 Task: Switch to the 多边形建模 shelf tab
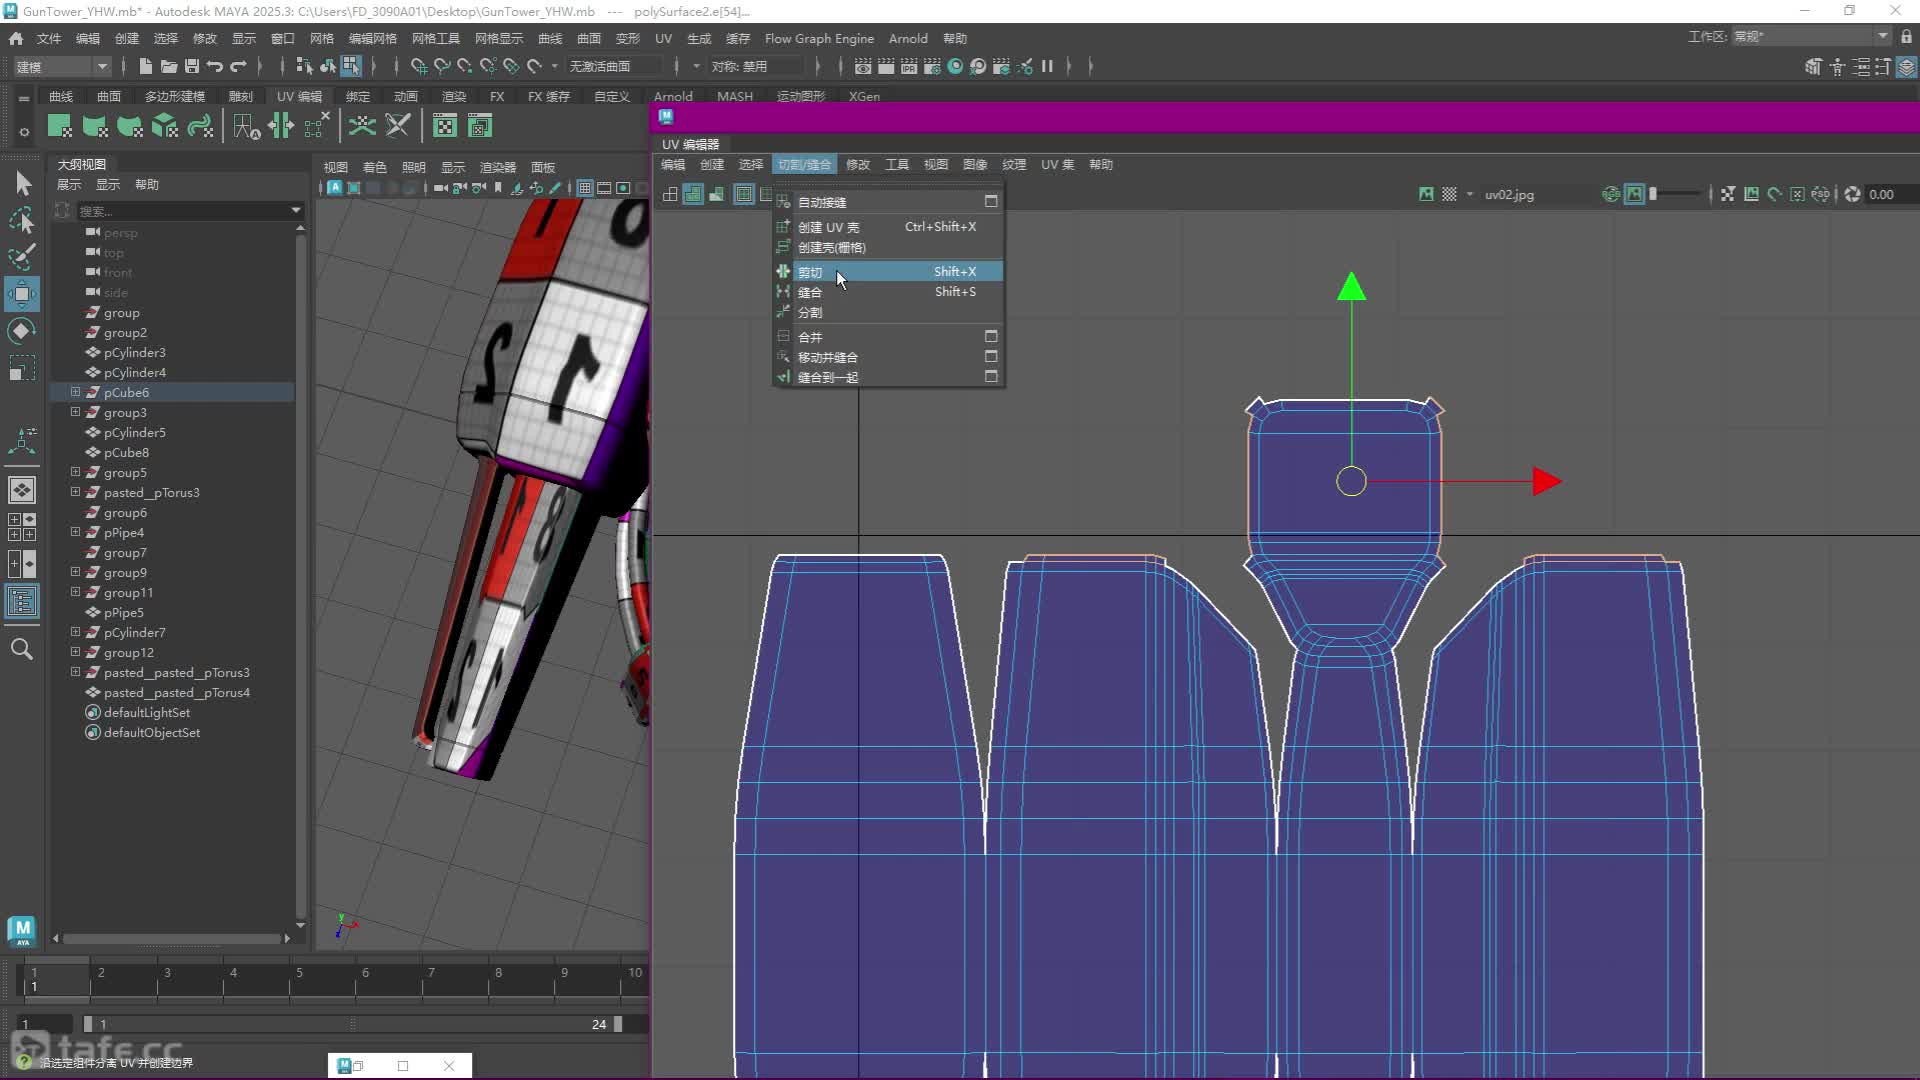[x=174, y=96]
